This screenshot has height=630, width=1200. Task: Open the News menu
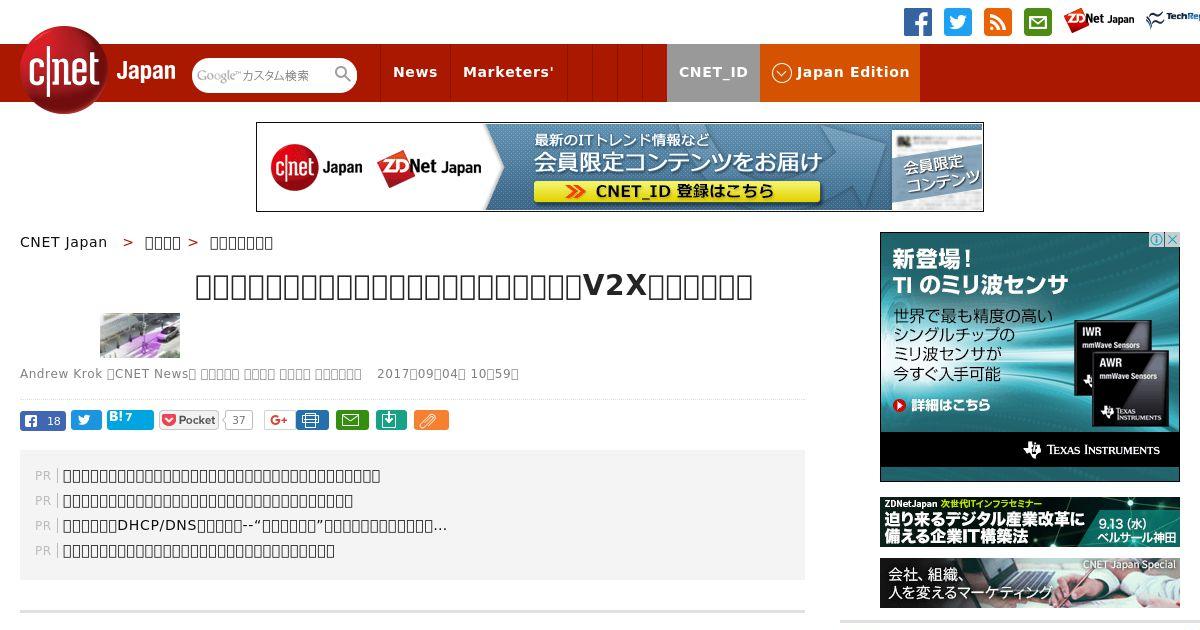pos(415,73)
